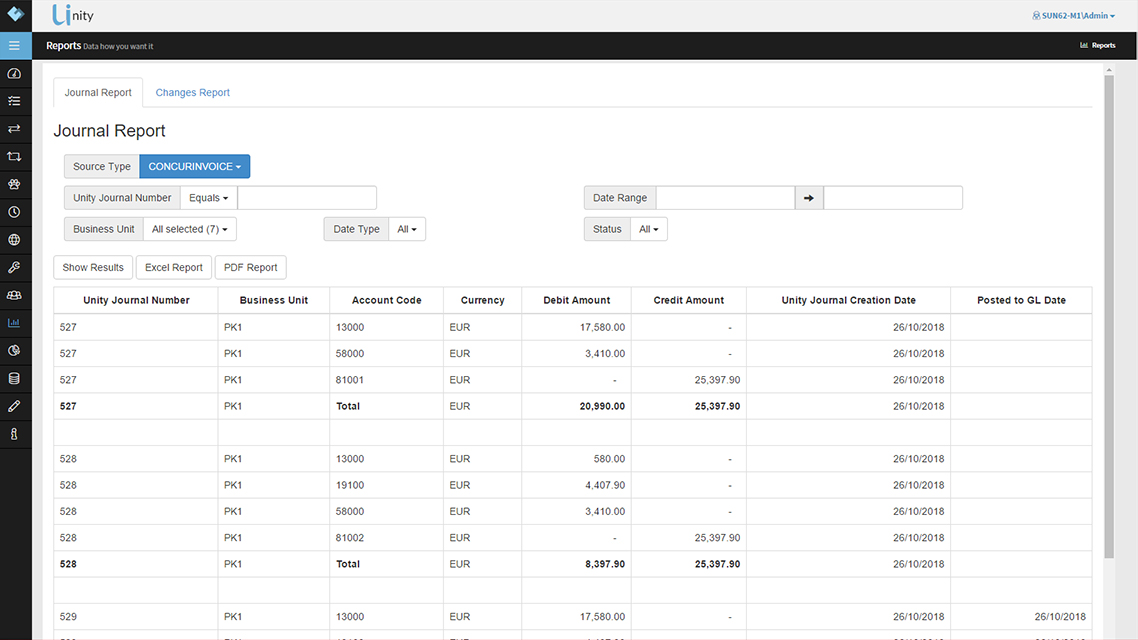
Task: Click the Show Results button
Action: (92, 267)
